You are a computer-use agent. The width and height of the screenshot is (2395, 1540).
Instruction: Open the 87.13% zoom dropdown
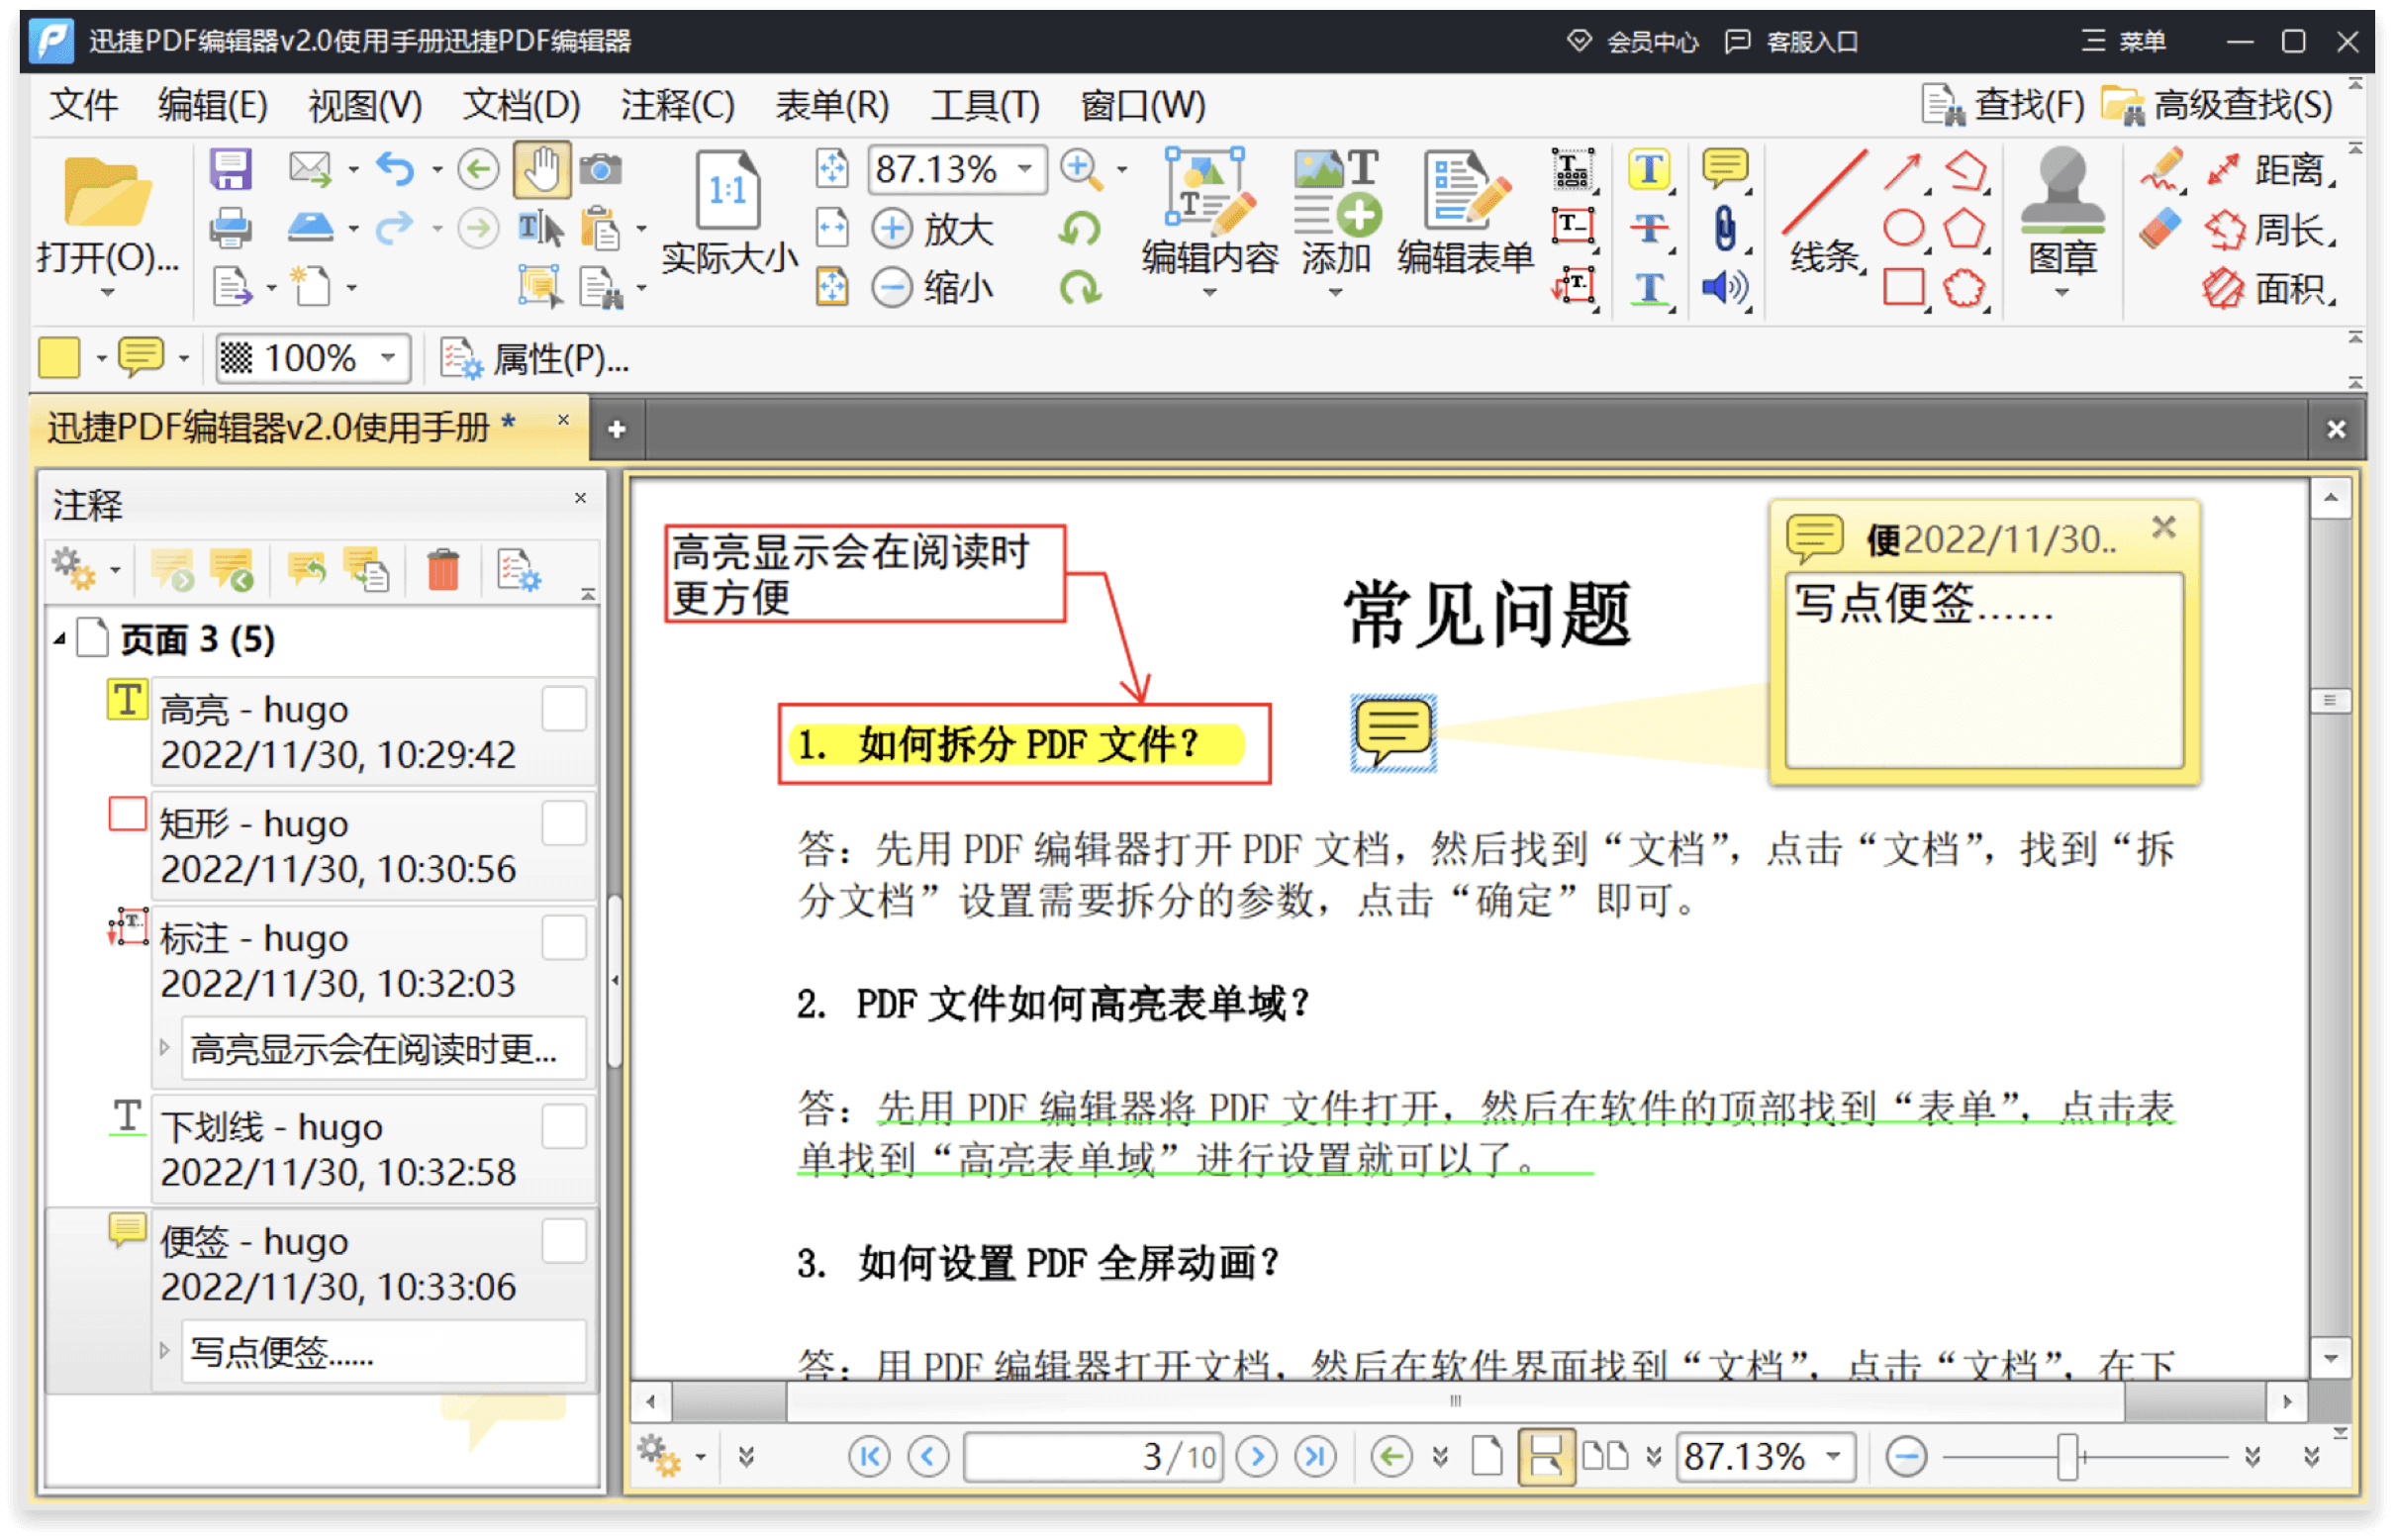coord(1027,170)
